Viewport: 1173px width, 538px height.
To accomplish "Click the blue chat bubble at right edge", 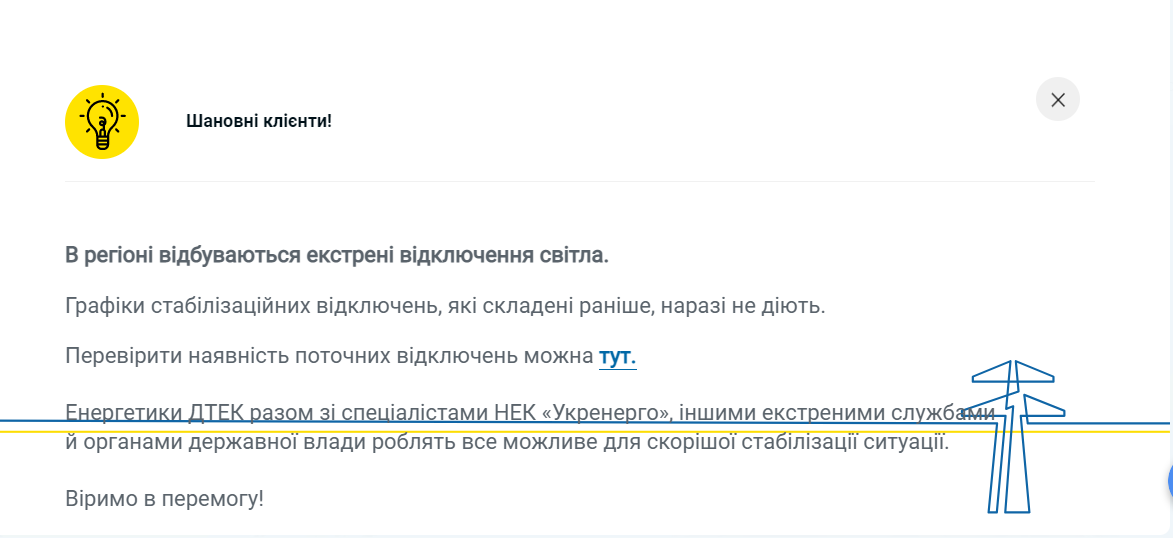I will coord(1169,482).
